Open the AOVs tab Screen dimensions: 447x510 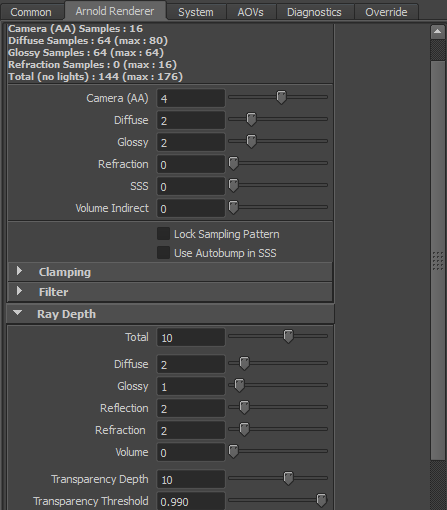tap(251, 12)
